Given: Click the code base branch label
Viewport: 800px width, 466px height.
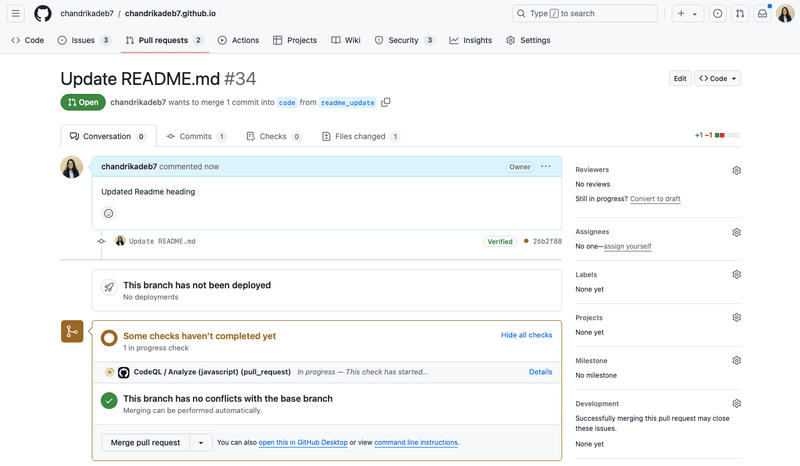Looking at the screenshot, I should click(287, 103).
